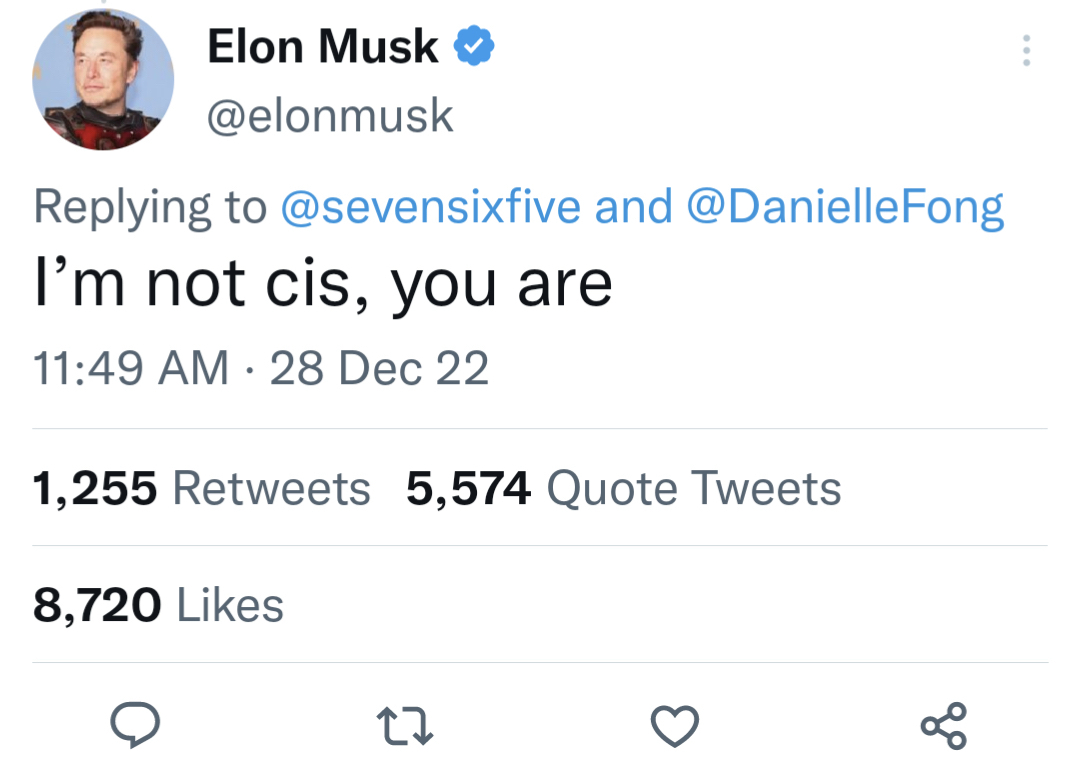Visit the @DanielleFong mention

[845, 207]
